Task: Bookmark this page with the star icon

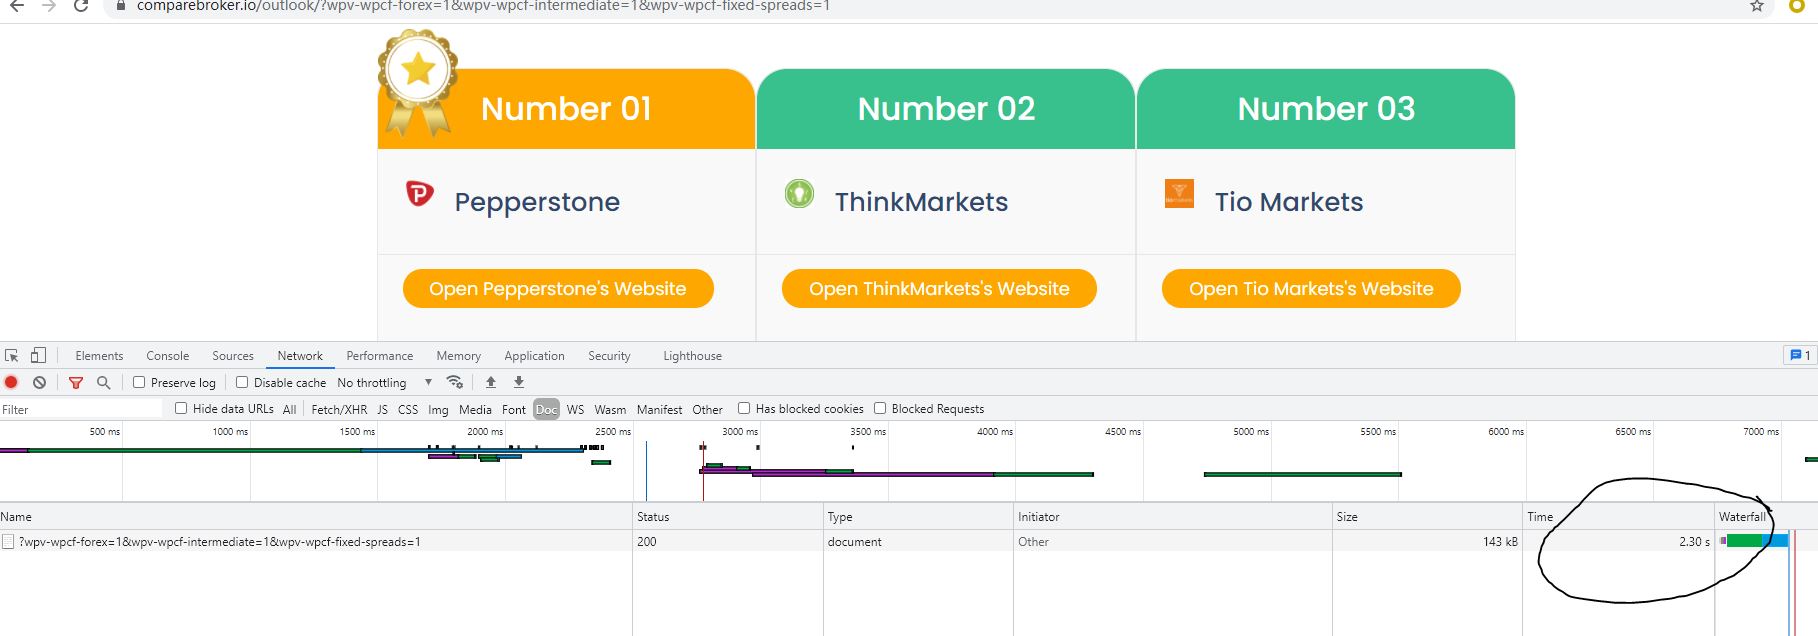Action: (x=1756, y=6)
